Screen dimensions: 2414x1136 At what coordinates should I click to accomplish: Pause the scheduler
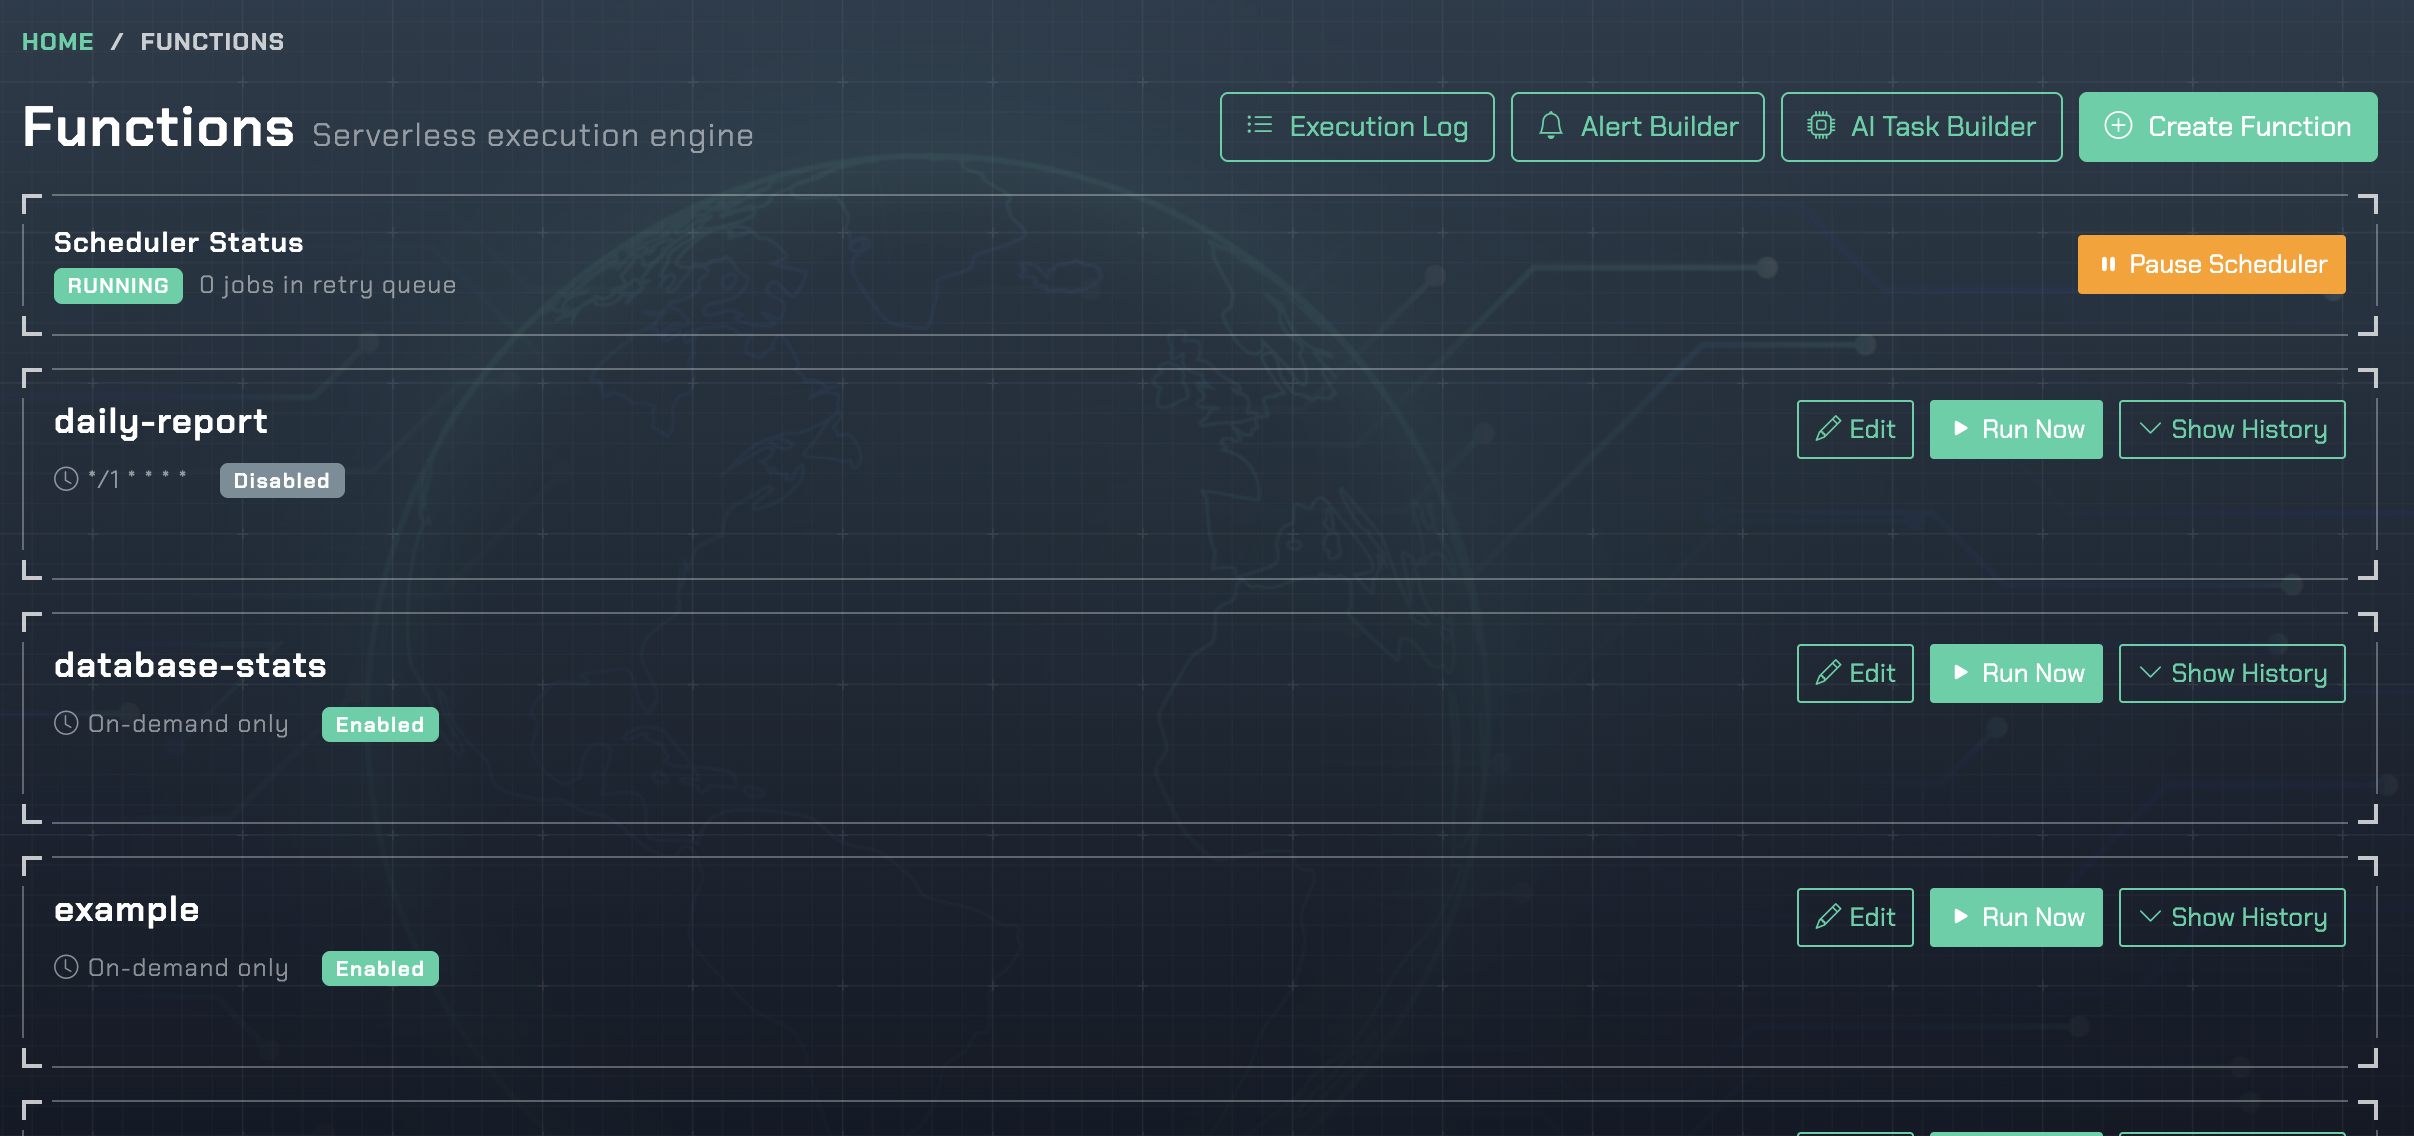tap(2211, 264)
